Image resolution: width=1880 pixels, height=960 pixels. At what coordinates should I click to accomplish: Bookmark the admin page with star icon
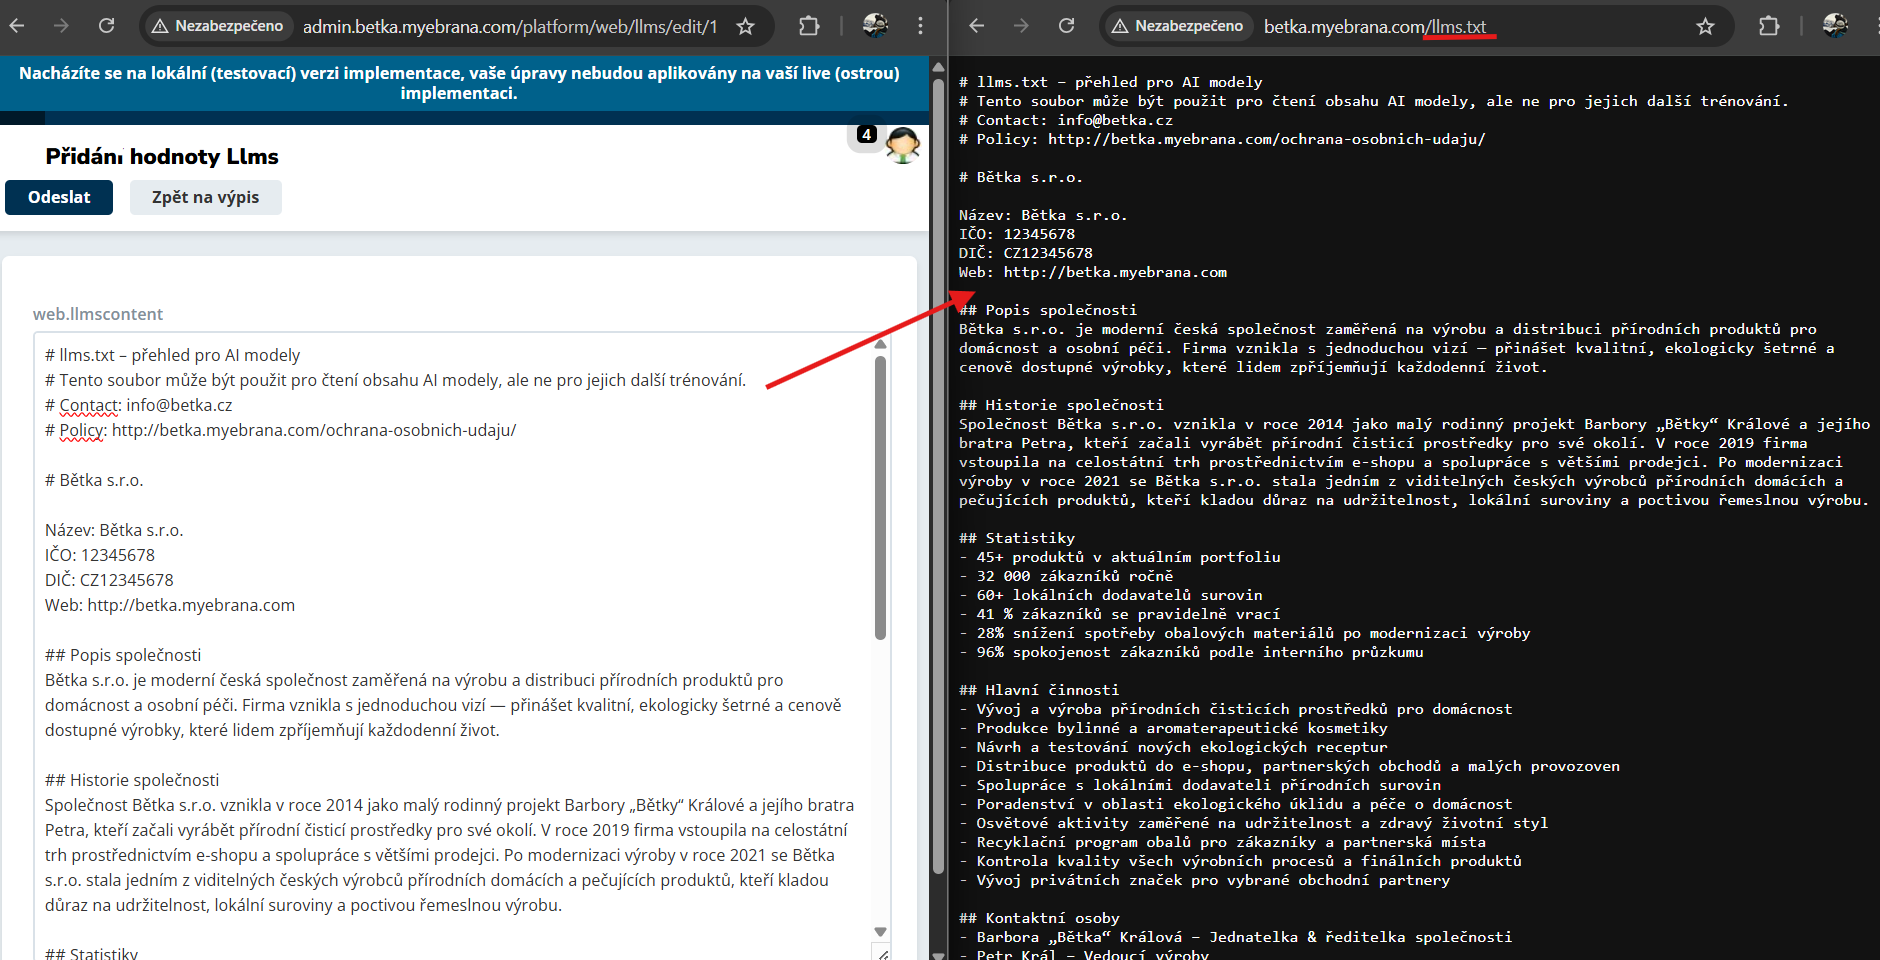coord(745,27)
